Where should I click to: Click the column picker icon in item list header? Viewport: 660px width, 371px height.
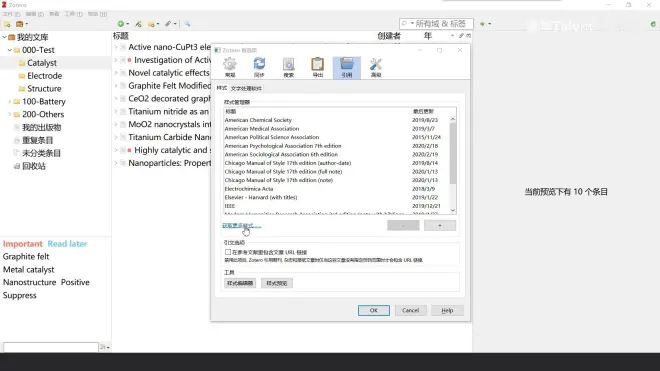468,36
